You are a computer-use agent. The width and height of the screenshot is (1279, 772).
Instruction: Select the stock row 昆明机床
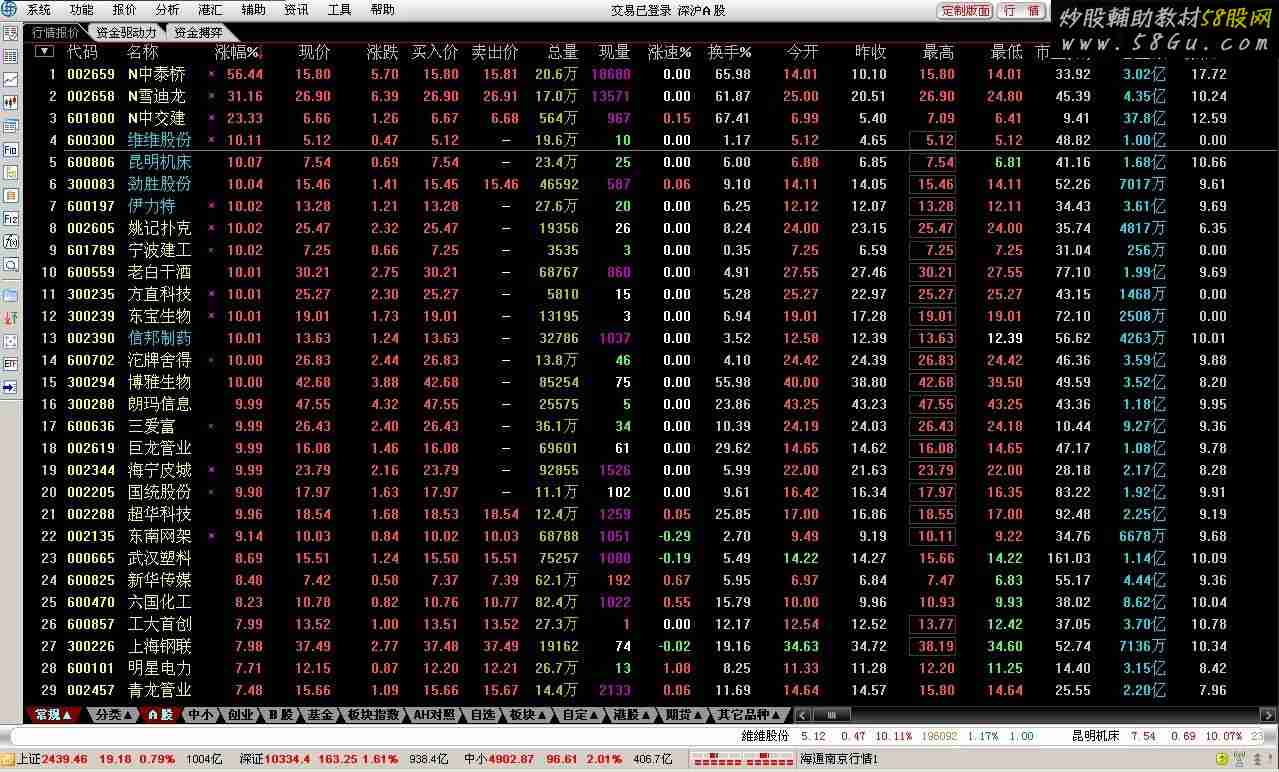(650, 162)
